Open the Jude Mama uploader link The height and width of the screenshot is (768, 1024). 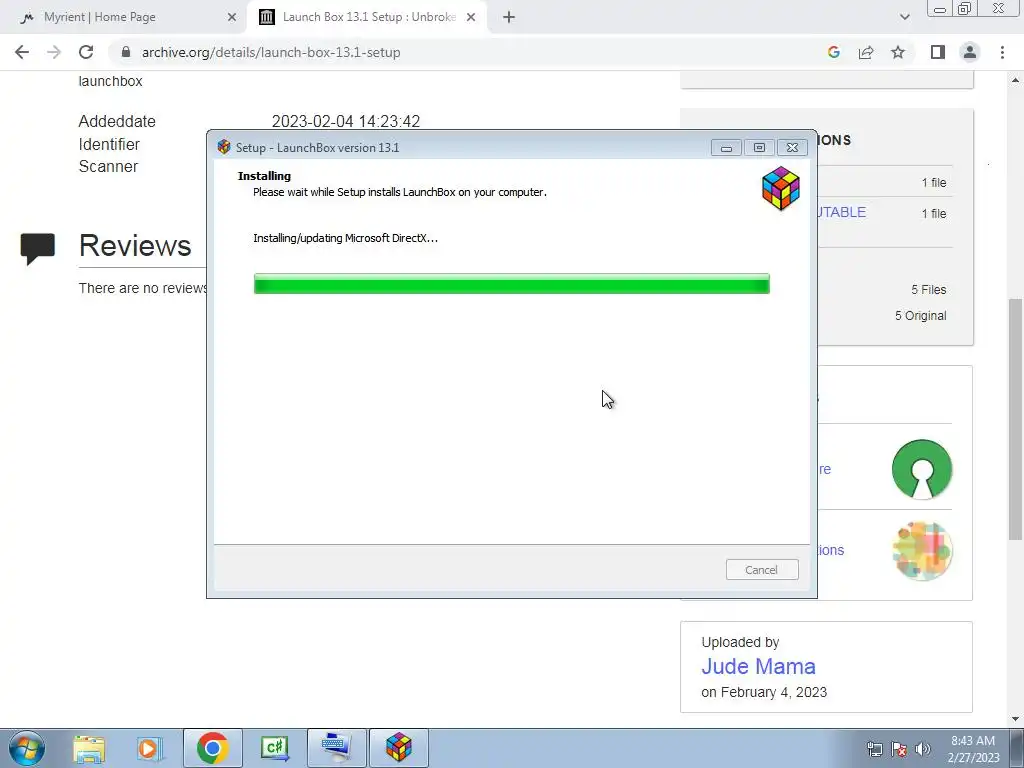click(x=758, y=666)
